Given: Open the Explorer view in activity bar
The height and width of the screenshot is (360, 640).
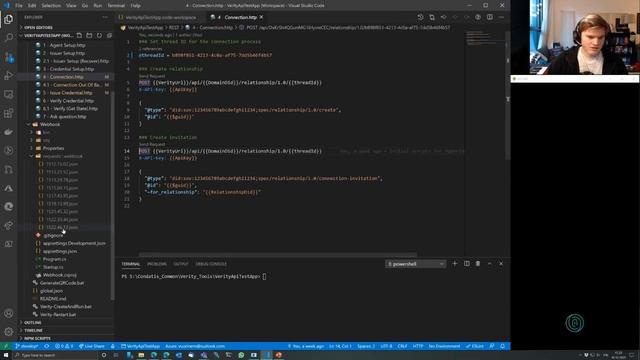Looking at the screenshot, I should pyautogui.click(x=9, y=19).
